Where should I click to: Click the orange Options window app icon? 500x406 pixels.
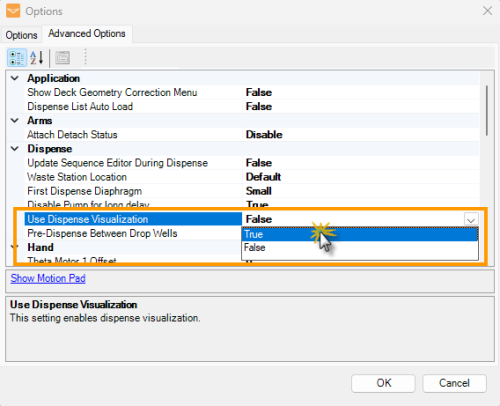(13, 11)
